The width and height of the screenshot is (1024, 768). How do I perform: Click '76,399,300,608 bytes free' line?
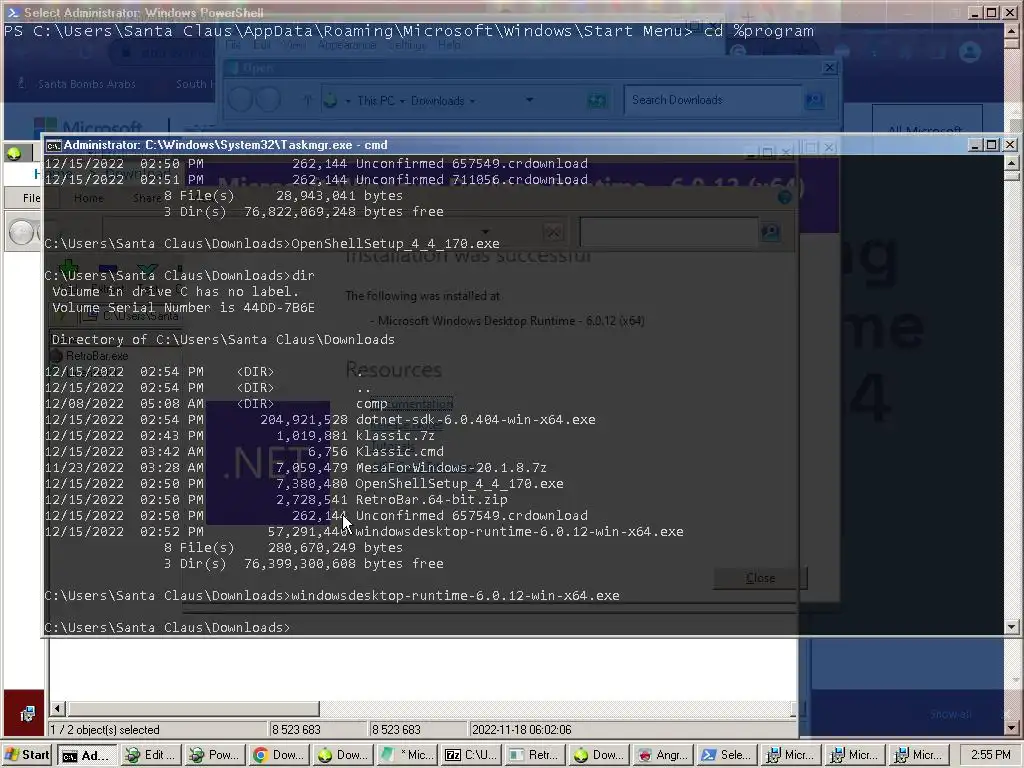[x=344, y=564]
